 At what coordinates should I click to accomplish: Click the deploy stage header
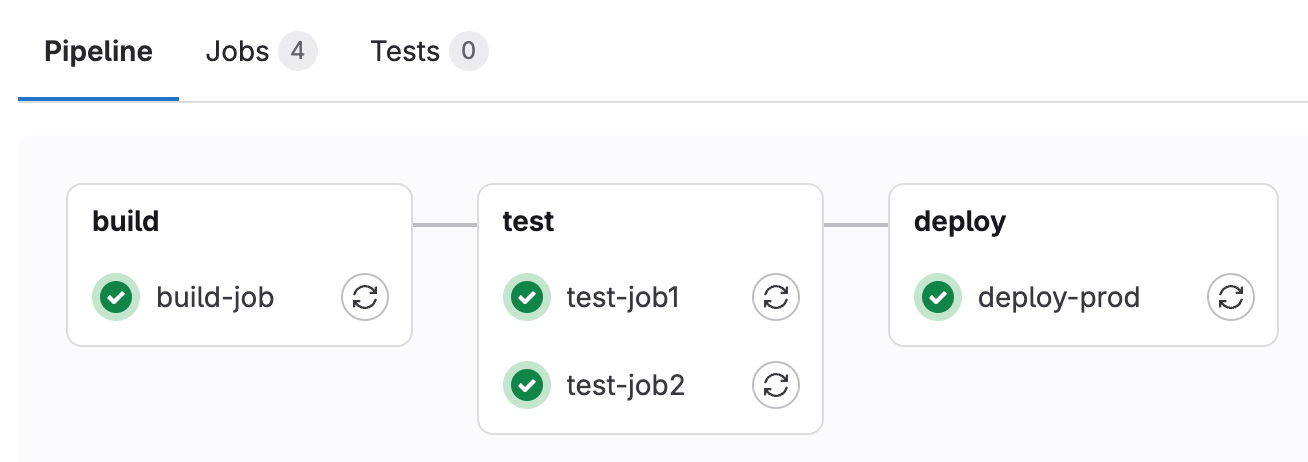(x=959, y=221)
